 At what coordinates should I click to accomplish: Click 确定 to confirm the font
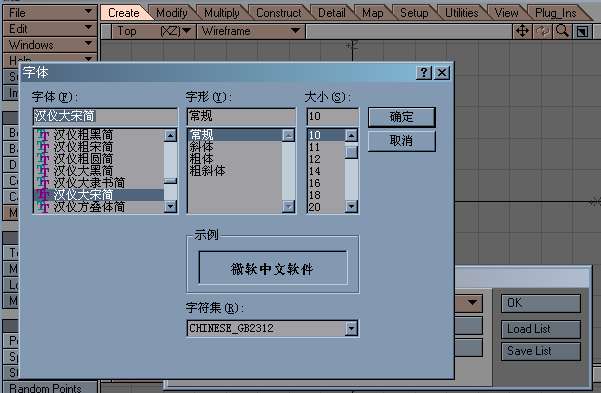click(x=402, y=117)
